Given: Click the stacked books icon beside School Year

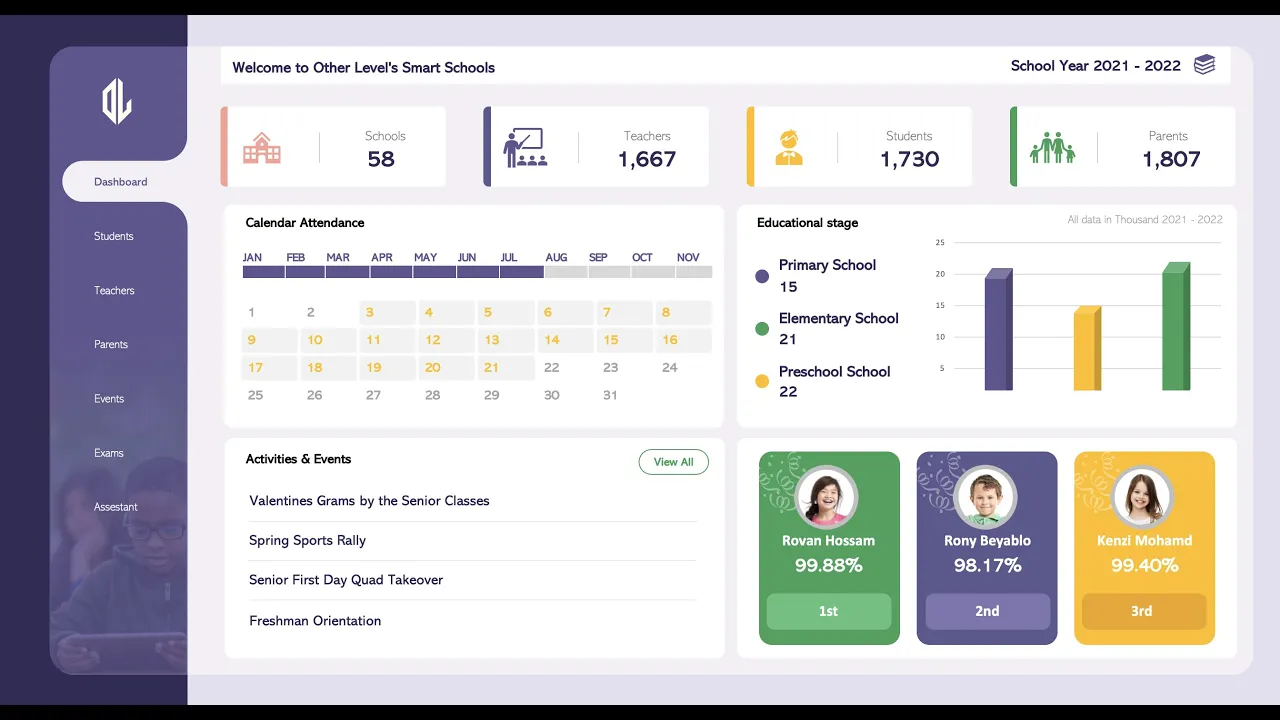Looking at the screenshot, I should click(1205, 65).
